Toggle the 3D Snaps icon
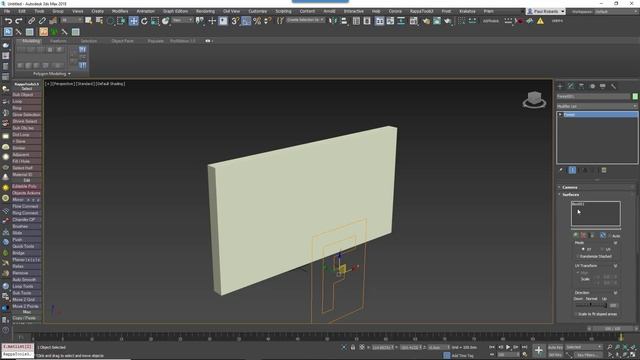 [x=235, y=21]
